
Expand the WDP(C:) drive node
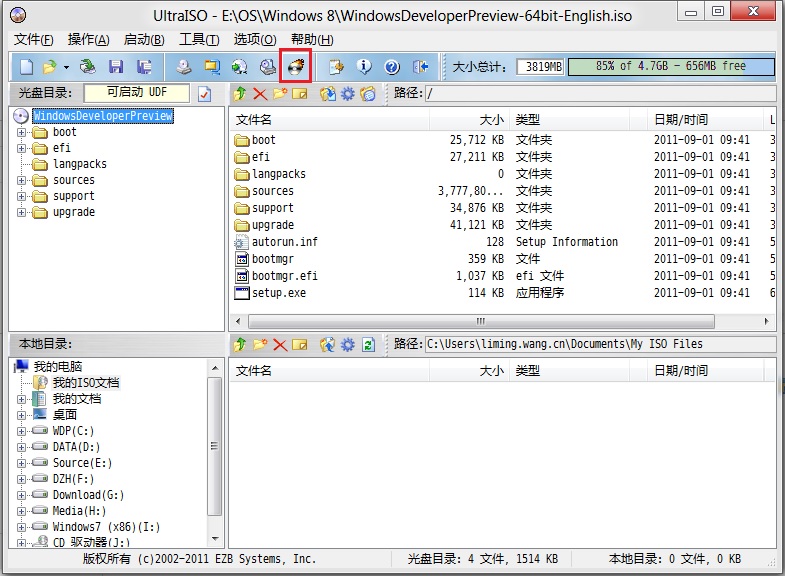pos(22,431)
